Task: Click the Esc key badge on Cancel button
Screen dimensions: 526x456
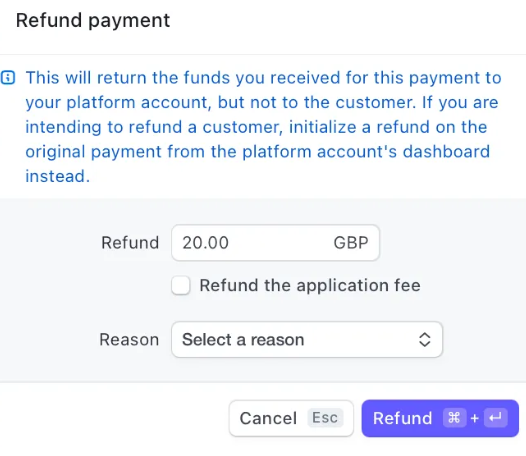Action: (325, 418)
